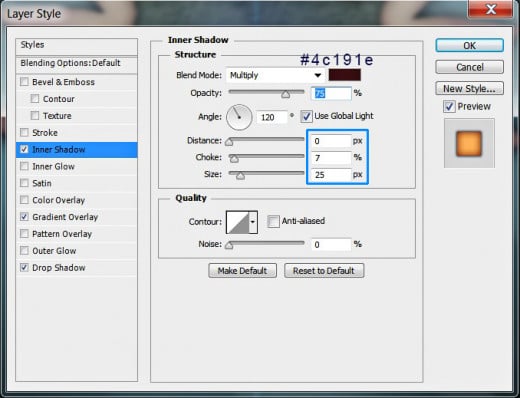This screenshot has width=520, height=398.
Task: Click the Reset to Default button
Action: click(324, 271)
